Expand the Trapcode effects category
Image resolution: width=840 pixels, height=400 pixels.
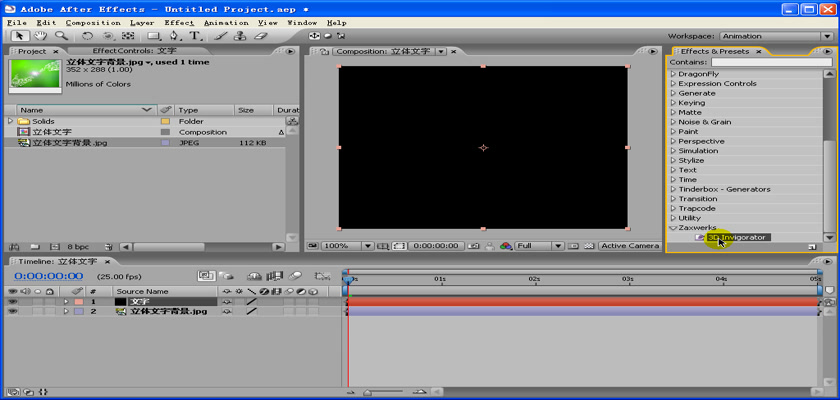674,208
